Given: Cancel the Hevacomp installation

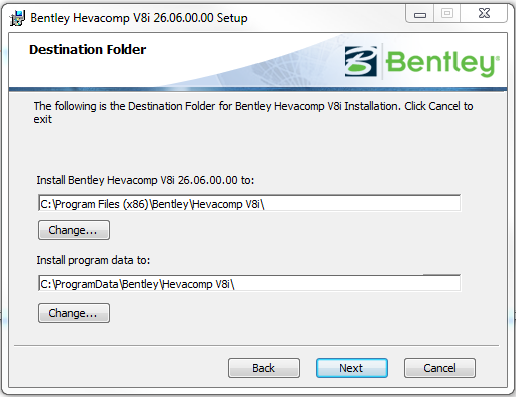Looking at the screenshot, I should pos(440,368).
